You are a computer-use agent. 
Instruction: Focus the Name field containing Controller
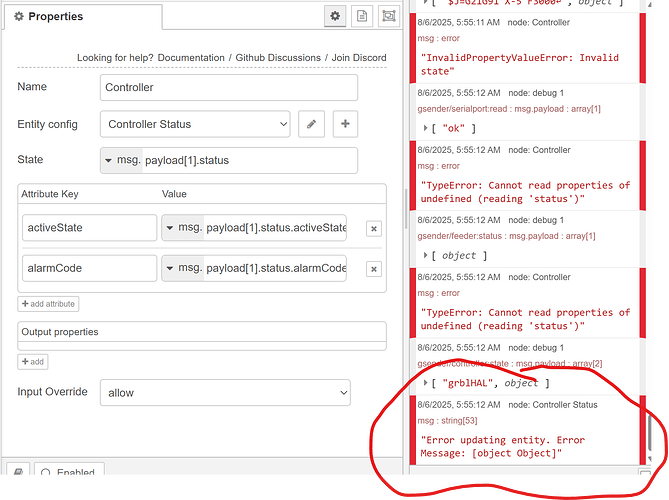tap(229, 87)
